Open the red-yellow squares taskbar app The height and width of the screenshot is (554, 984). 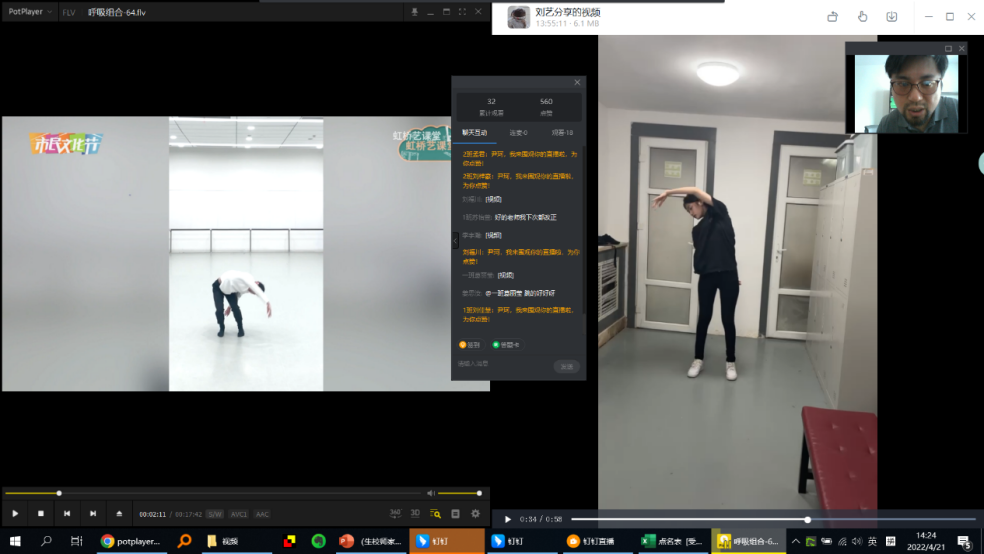(x=289, y=541)
